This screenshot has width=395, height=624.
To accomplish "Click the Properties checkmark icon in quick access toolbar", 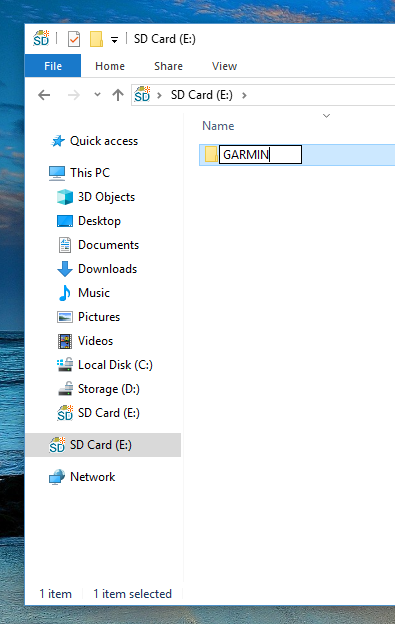I will (74, 39).
